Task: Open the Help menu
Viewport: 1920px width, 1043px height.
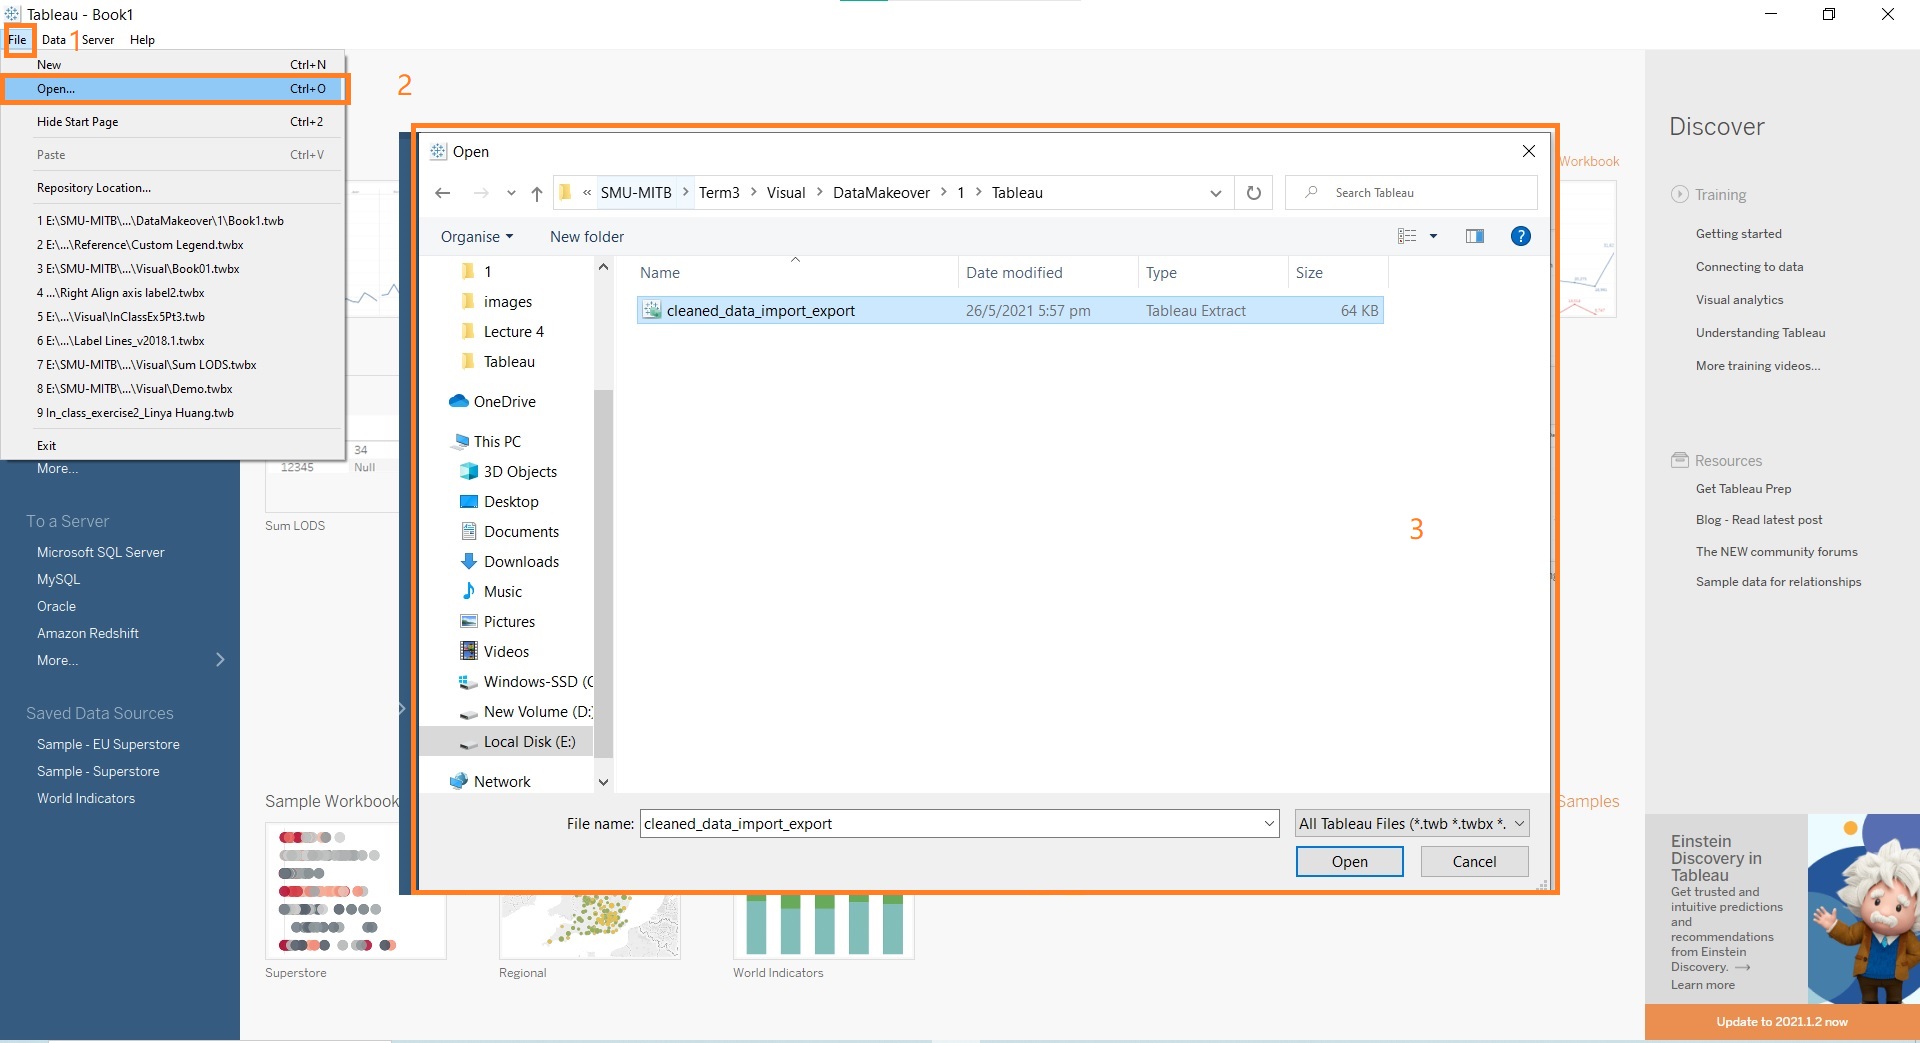Action: [x=142, y=40]
